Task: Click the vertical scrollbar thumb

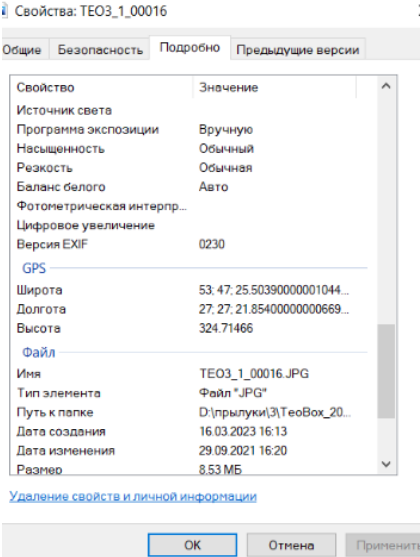Action: (386, 371)
